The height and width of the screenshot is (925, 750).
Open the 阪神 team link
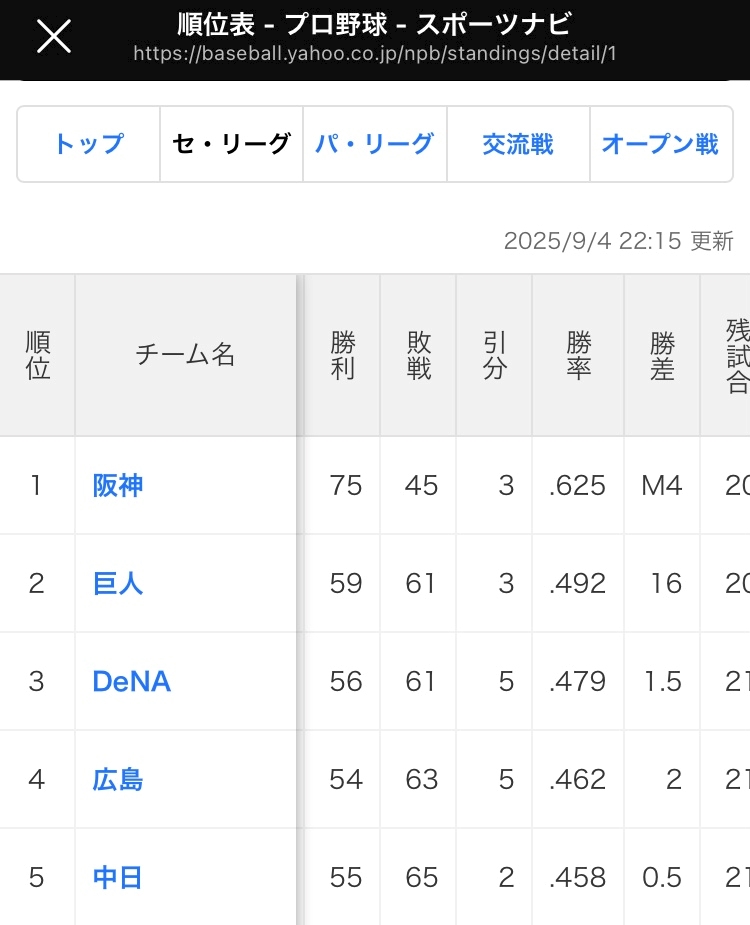click(118, 486)
